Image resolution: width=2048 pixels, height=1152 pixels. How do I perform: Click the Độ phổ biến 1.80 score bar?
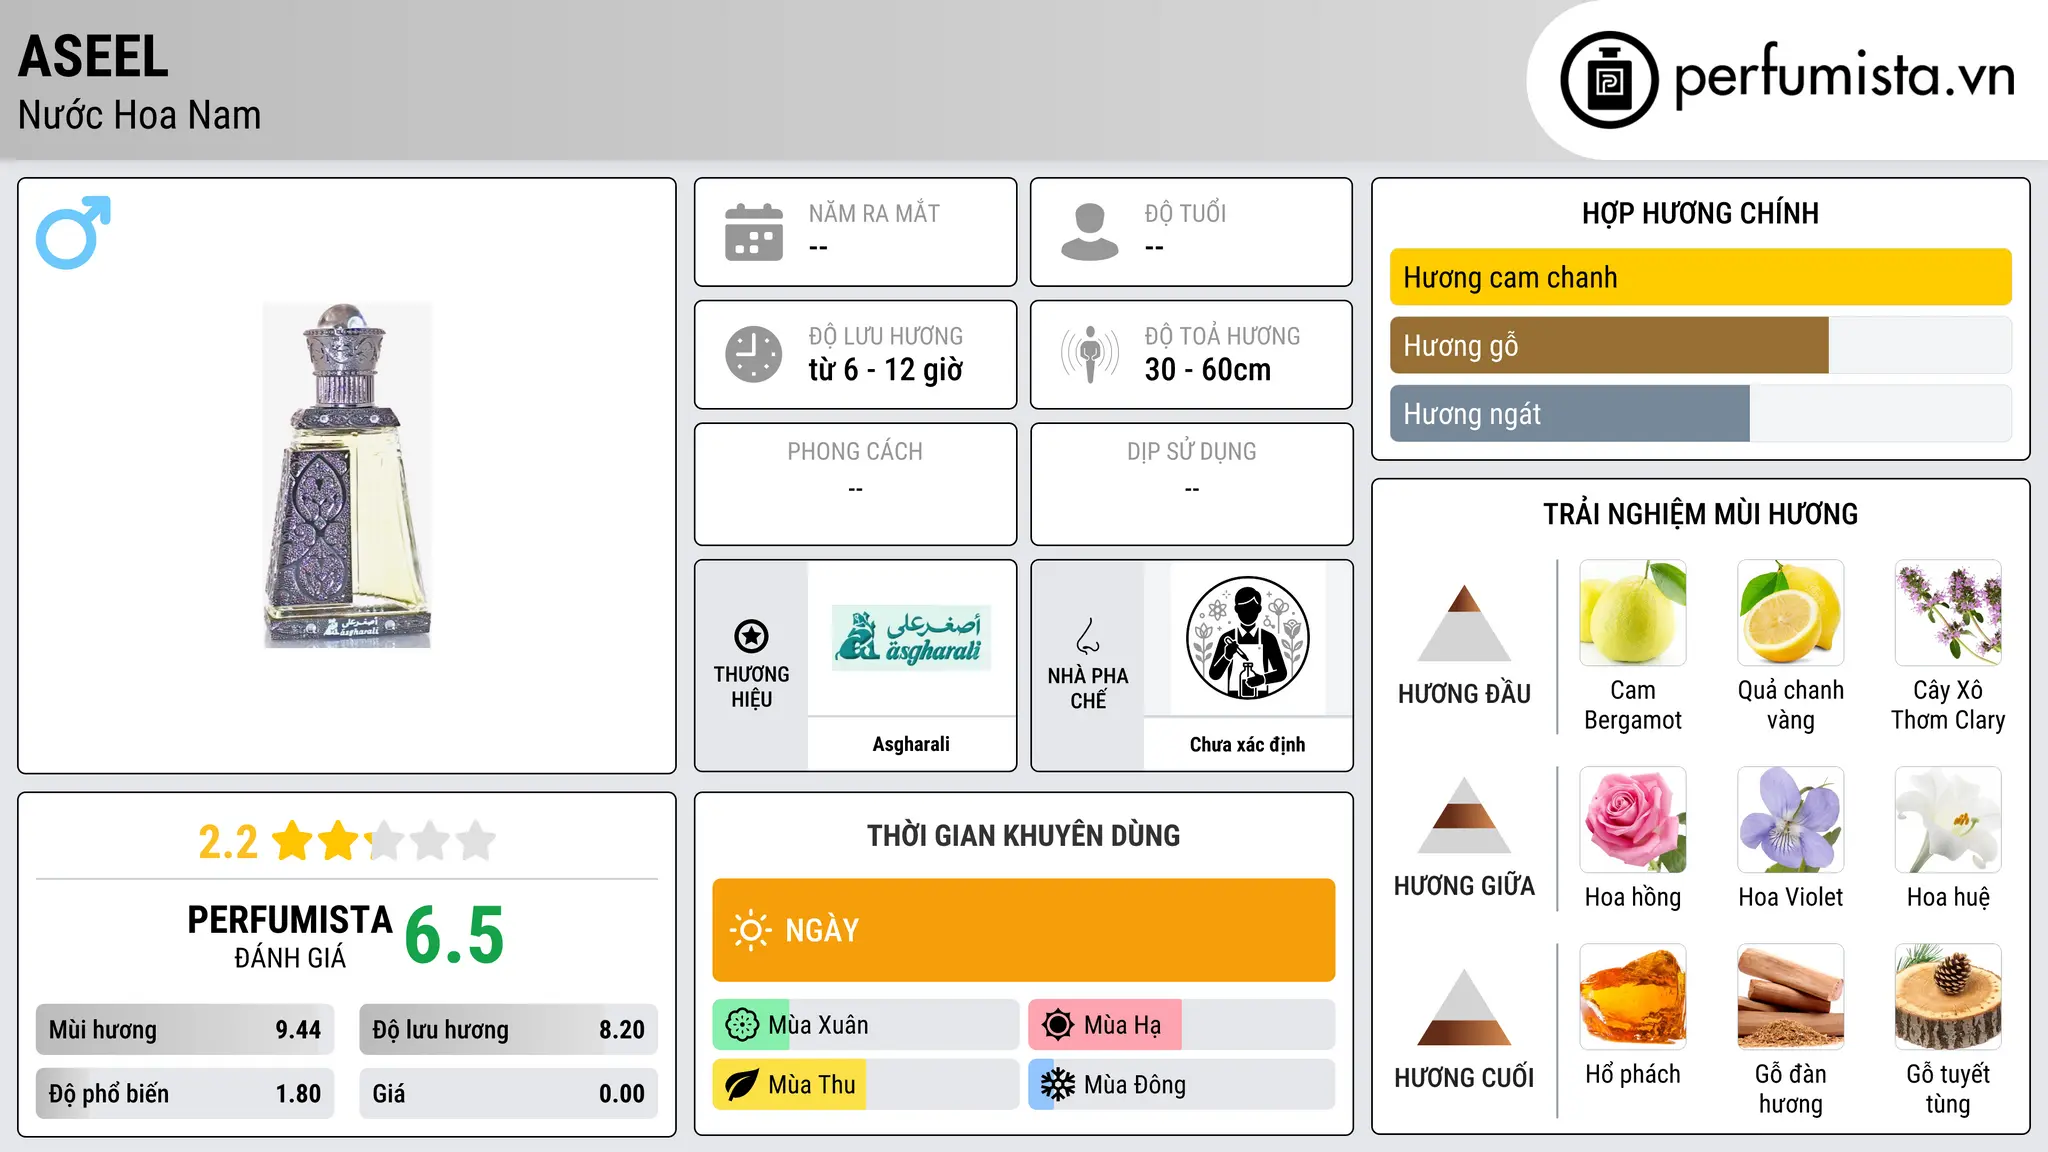(x=185, y=1093)
